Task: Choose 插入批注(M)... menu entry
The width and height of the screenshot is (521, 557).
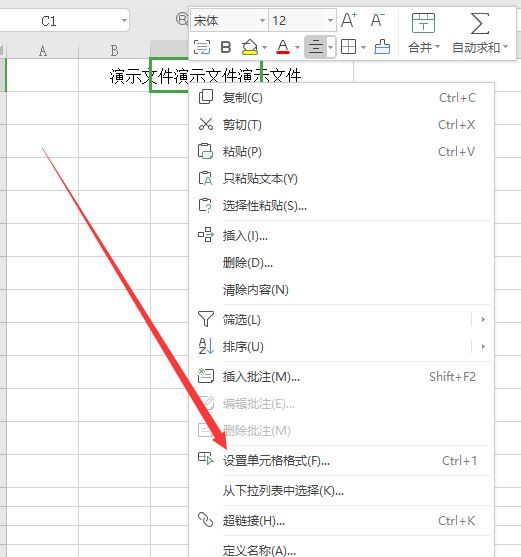Action: pos(341,377)
